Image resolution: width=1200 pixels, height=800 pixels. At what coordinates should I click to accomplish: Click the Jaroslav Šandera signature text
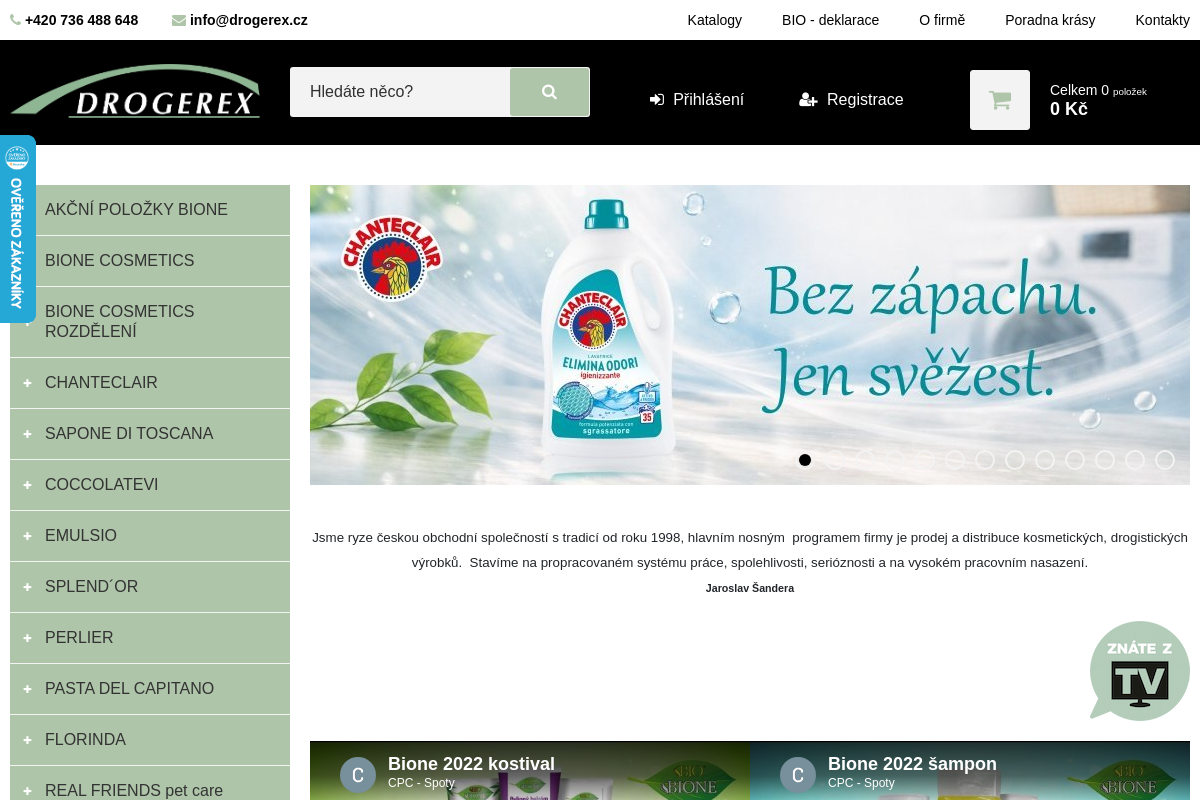tap(750, 588)
